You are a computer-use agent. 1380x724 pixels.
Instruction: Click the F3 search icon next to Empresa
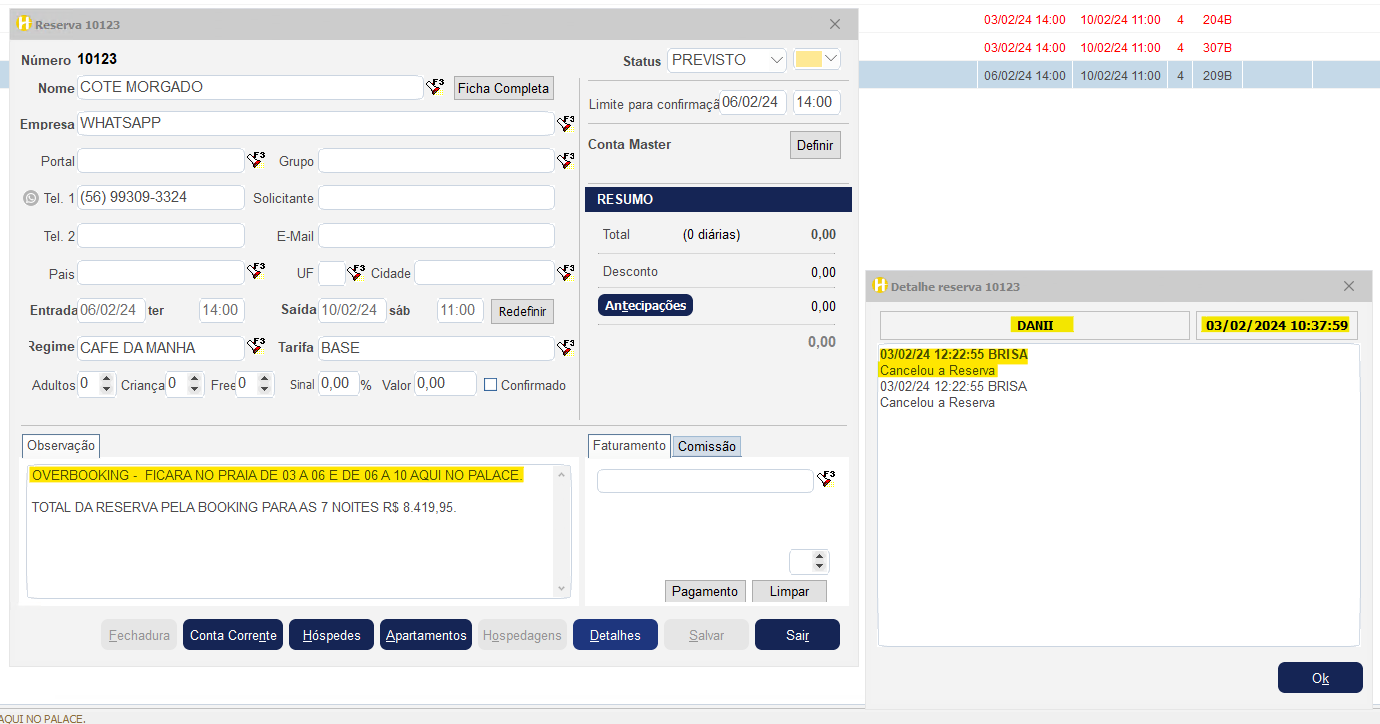coord(565,124)
